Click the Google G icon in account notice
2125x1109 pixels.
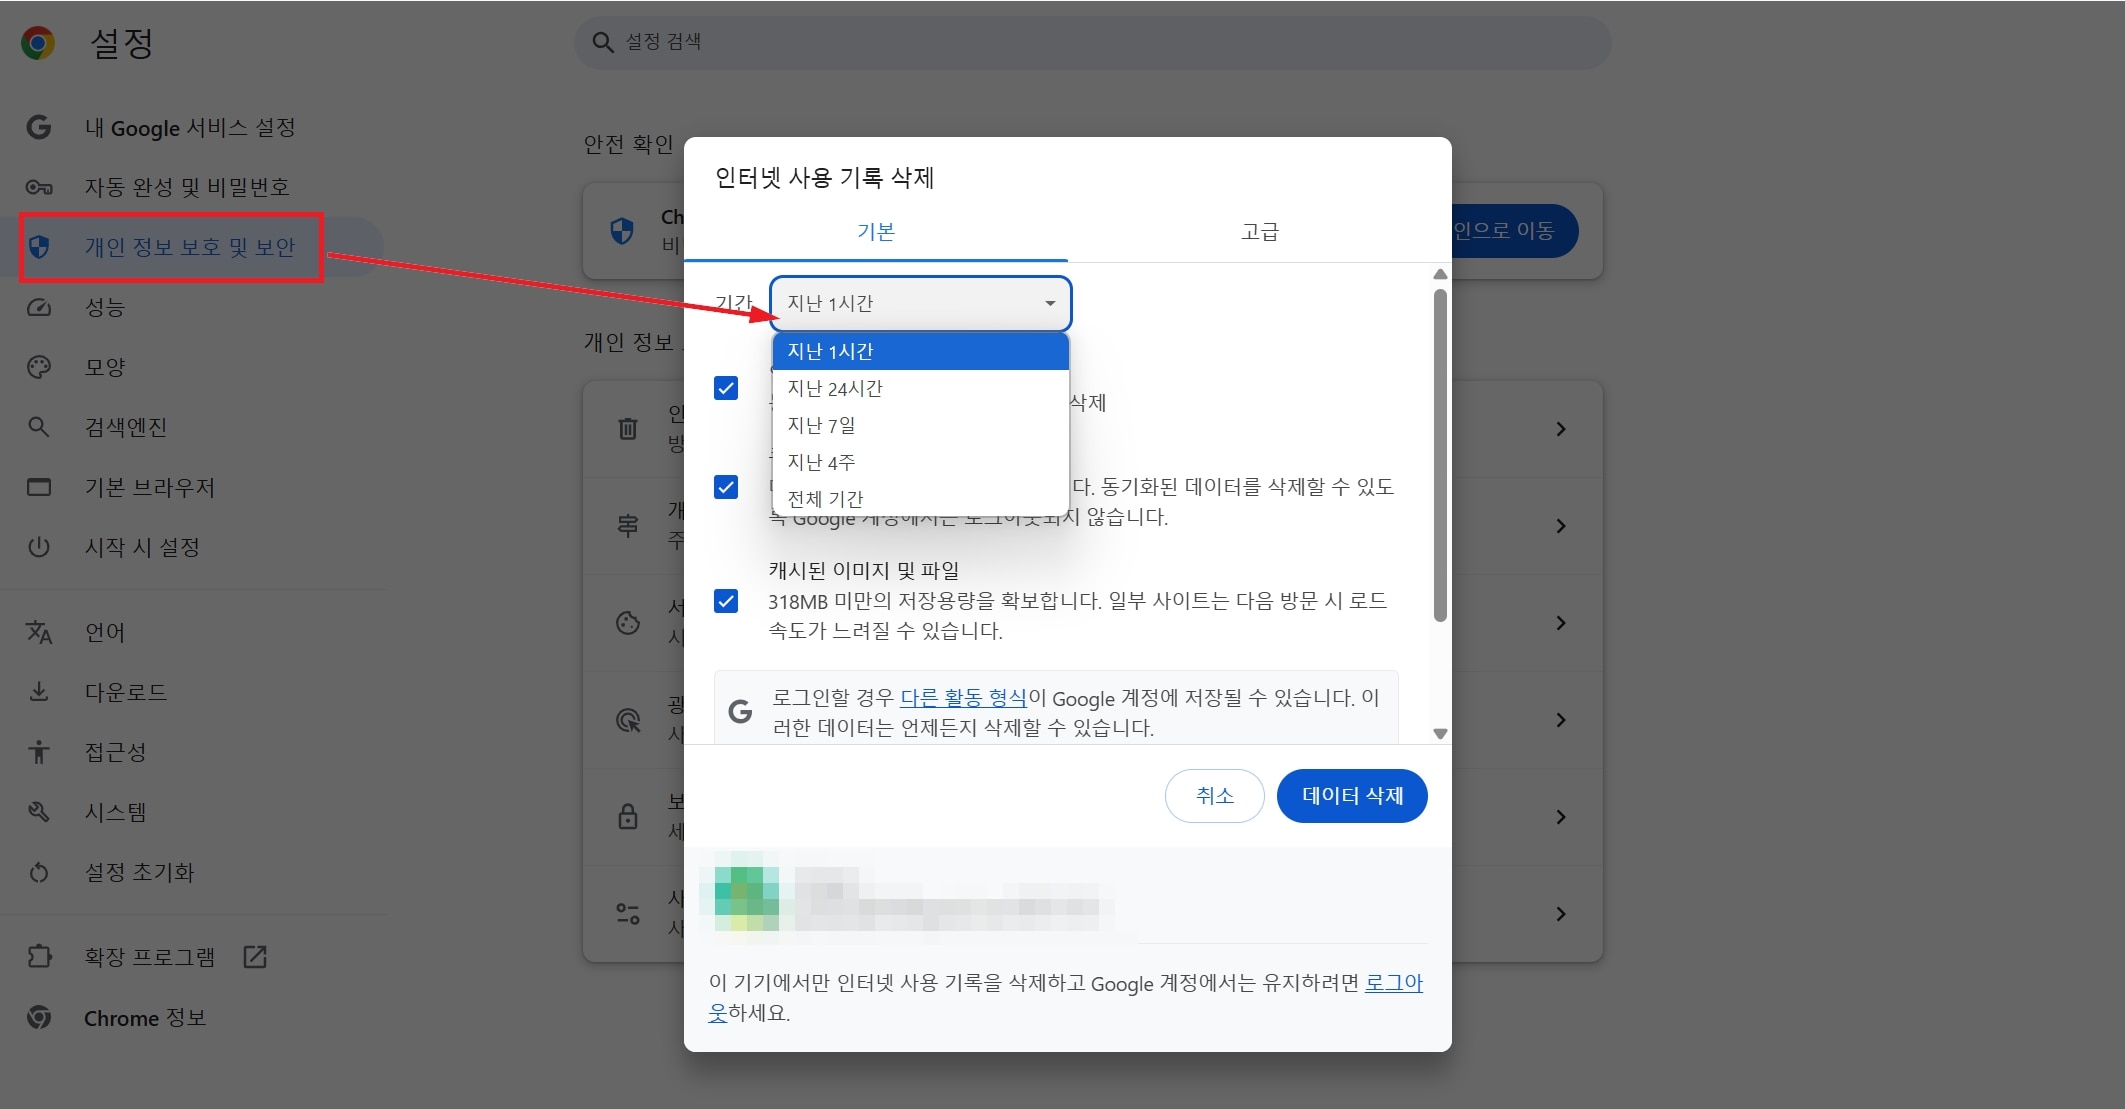[x=740, y=712]
